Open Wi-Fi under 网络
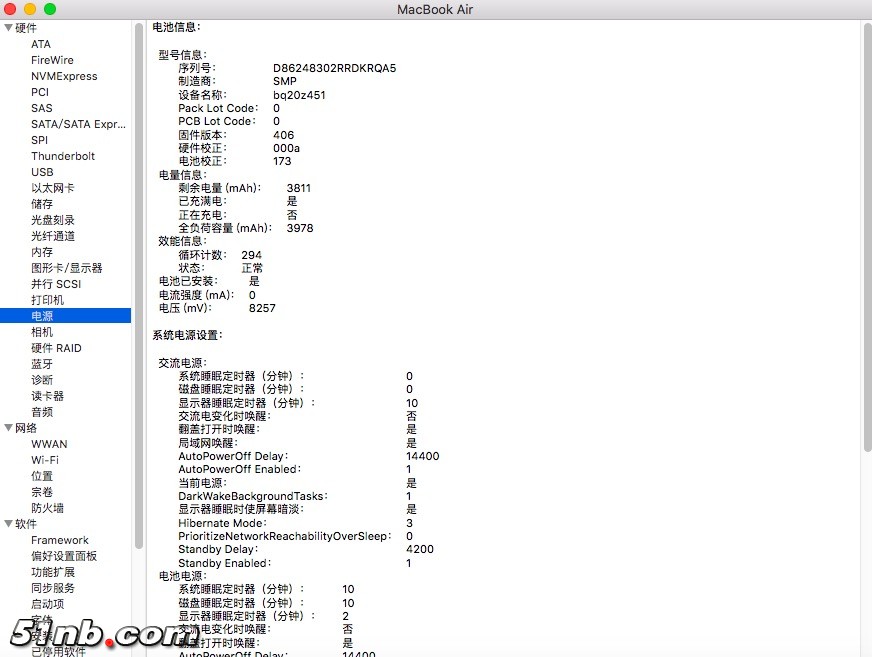This screenshot has width=872, height=657. tap(45, 460)
